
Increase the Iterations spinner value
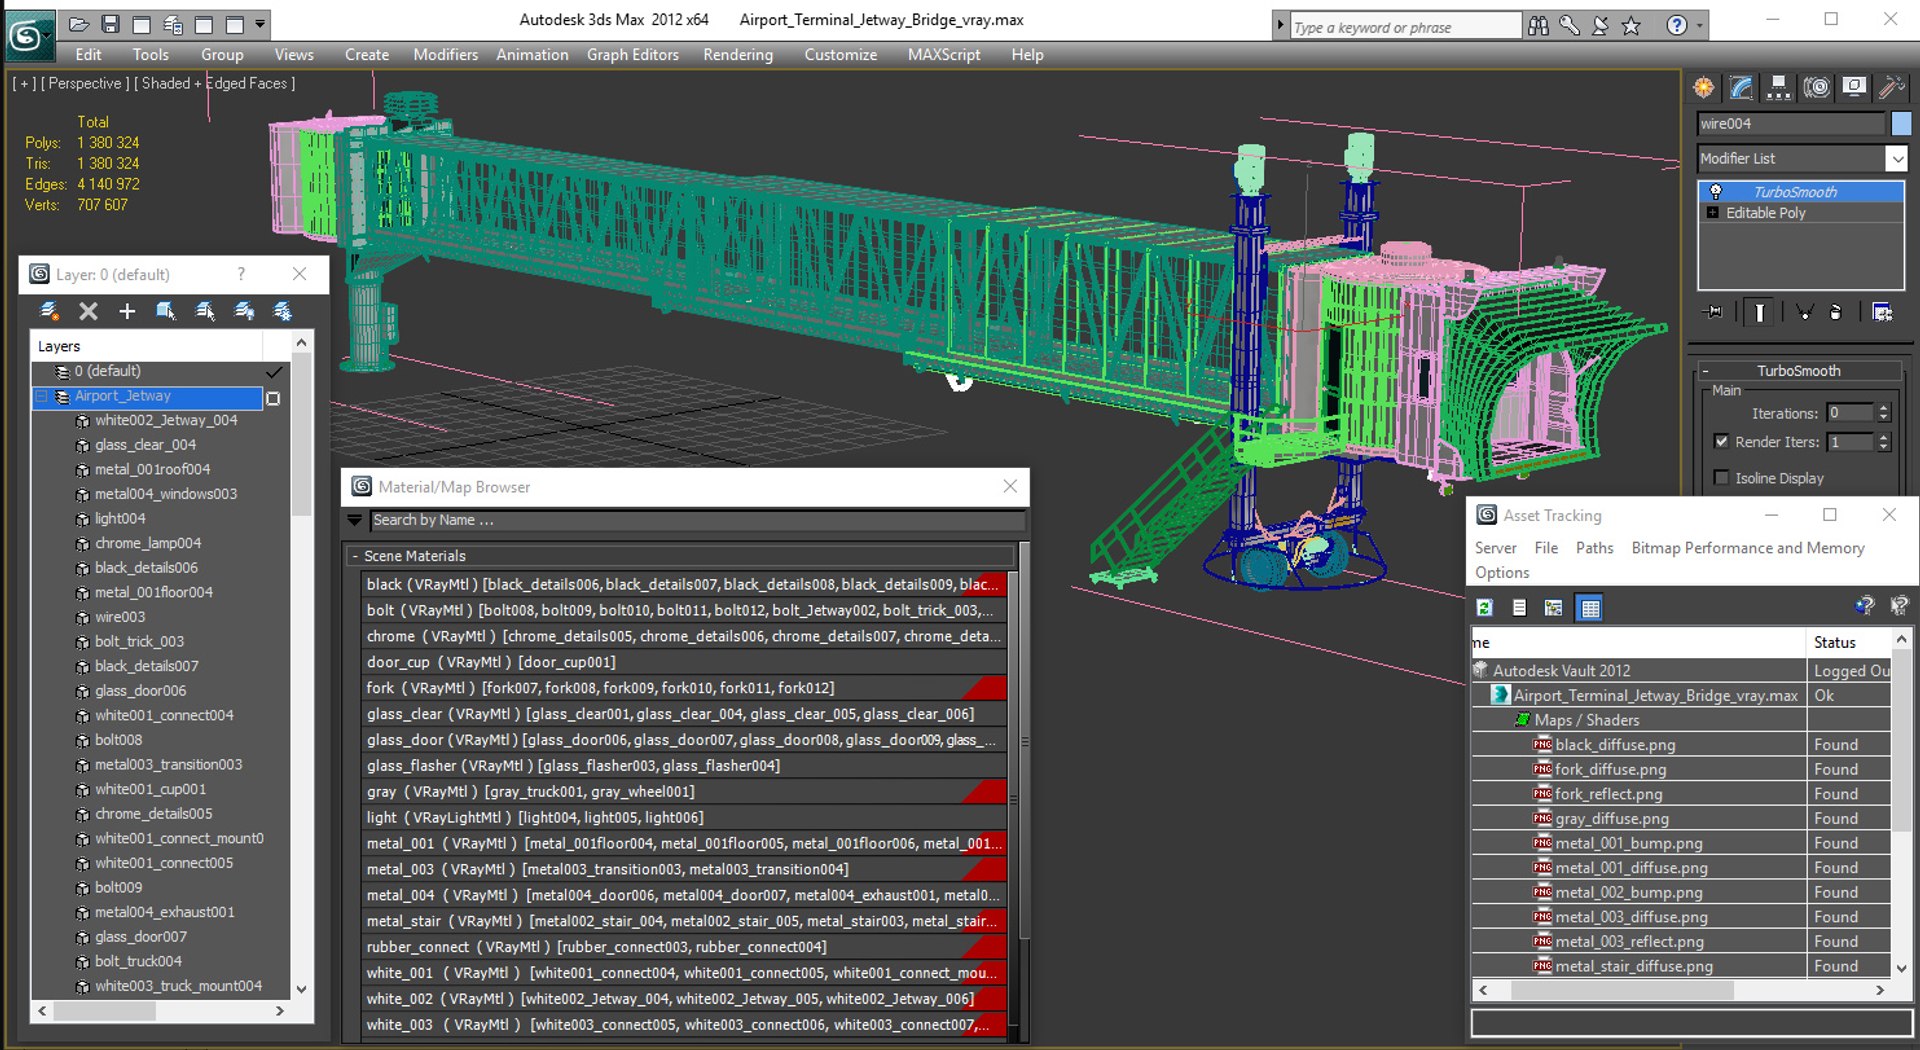coord(1884,408)
